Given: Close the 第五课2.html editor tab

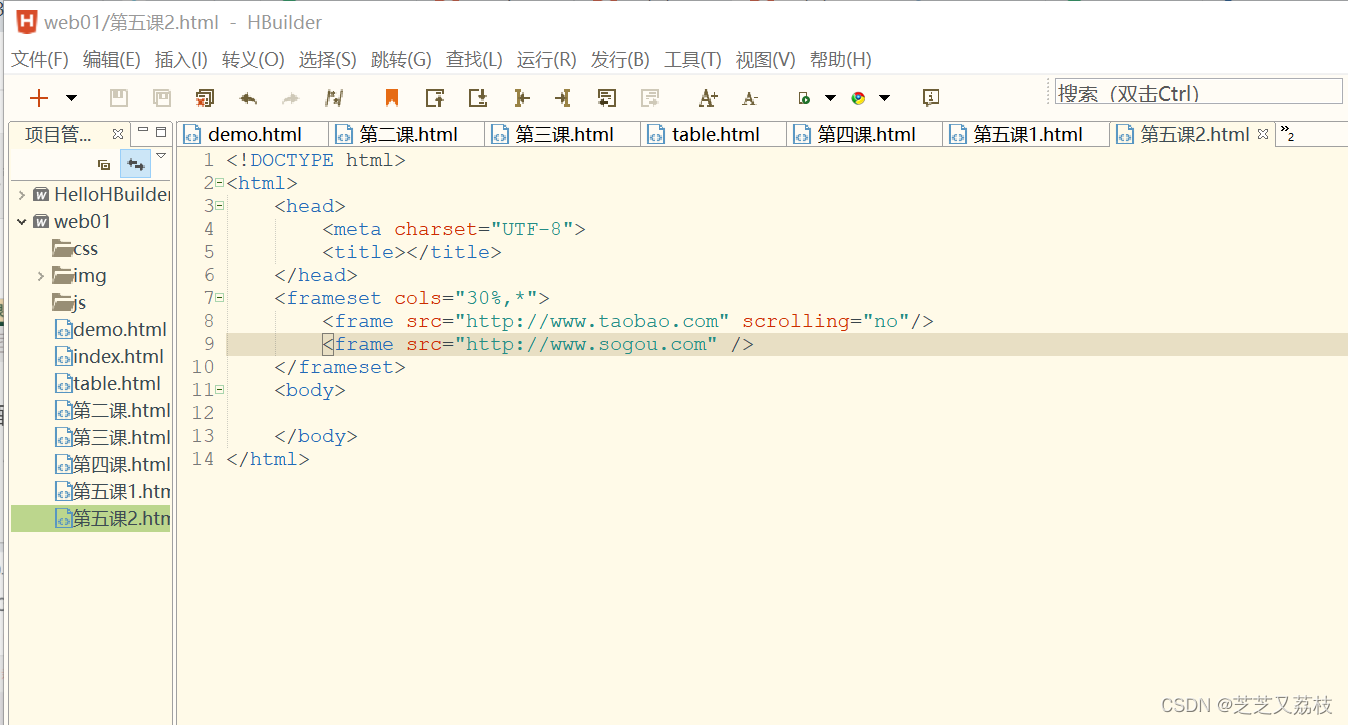Looking at the screenshot, I should tap(1263, 134).
